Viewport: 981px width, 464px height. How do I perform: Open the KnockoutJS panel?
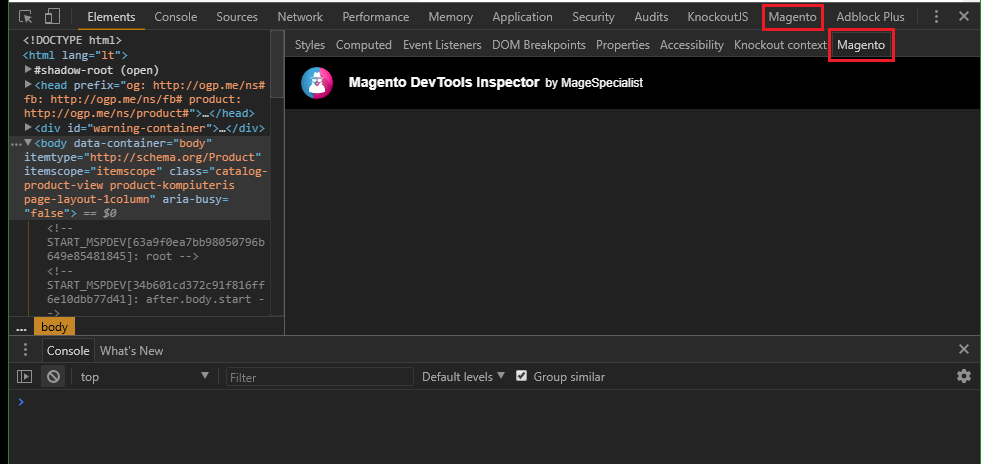click(718, 17)
